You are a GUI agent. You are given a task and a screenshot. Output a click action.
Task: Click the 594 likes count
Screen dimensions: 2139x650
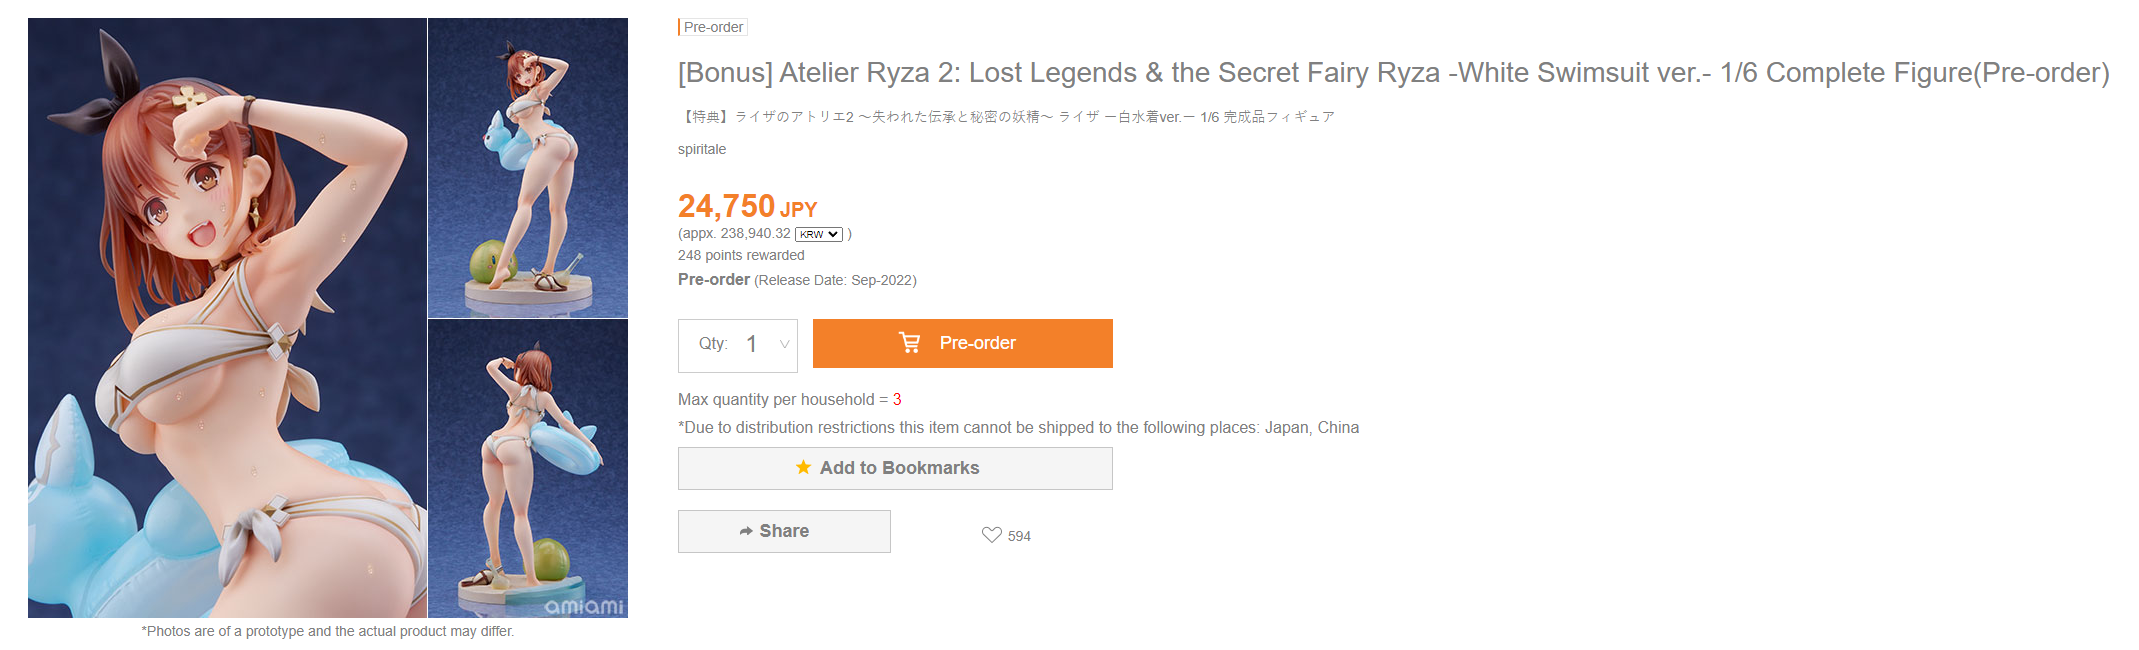pos(1019,536)
